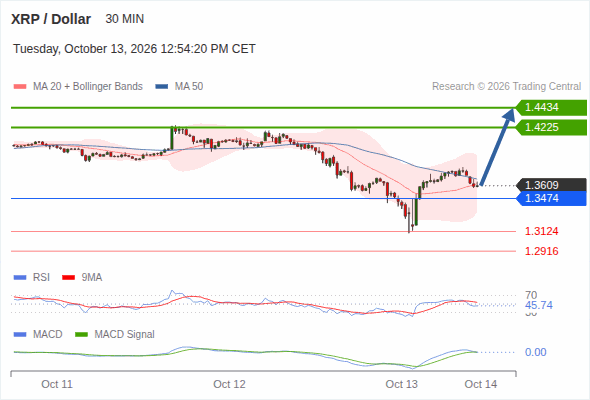Click the MA 50 legend label

point(189,87)
